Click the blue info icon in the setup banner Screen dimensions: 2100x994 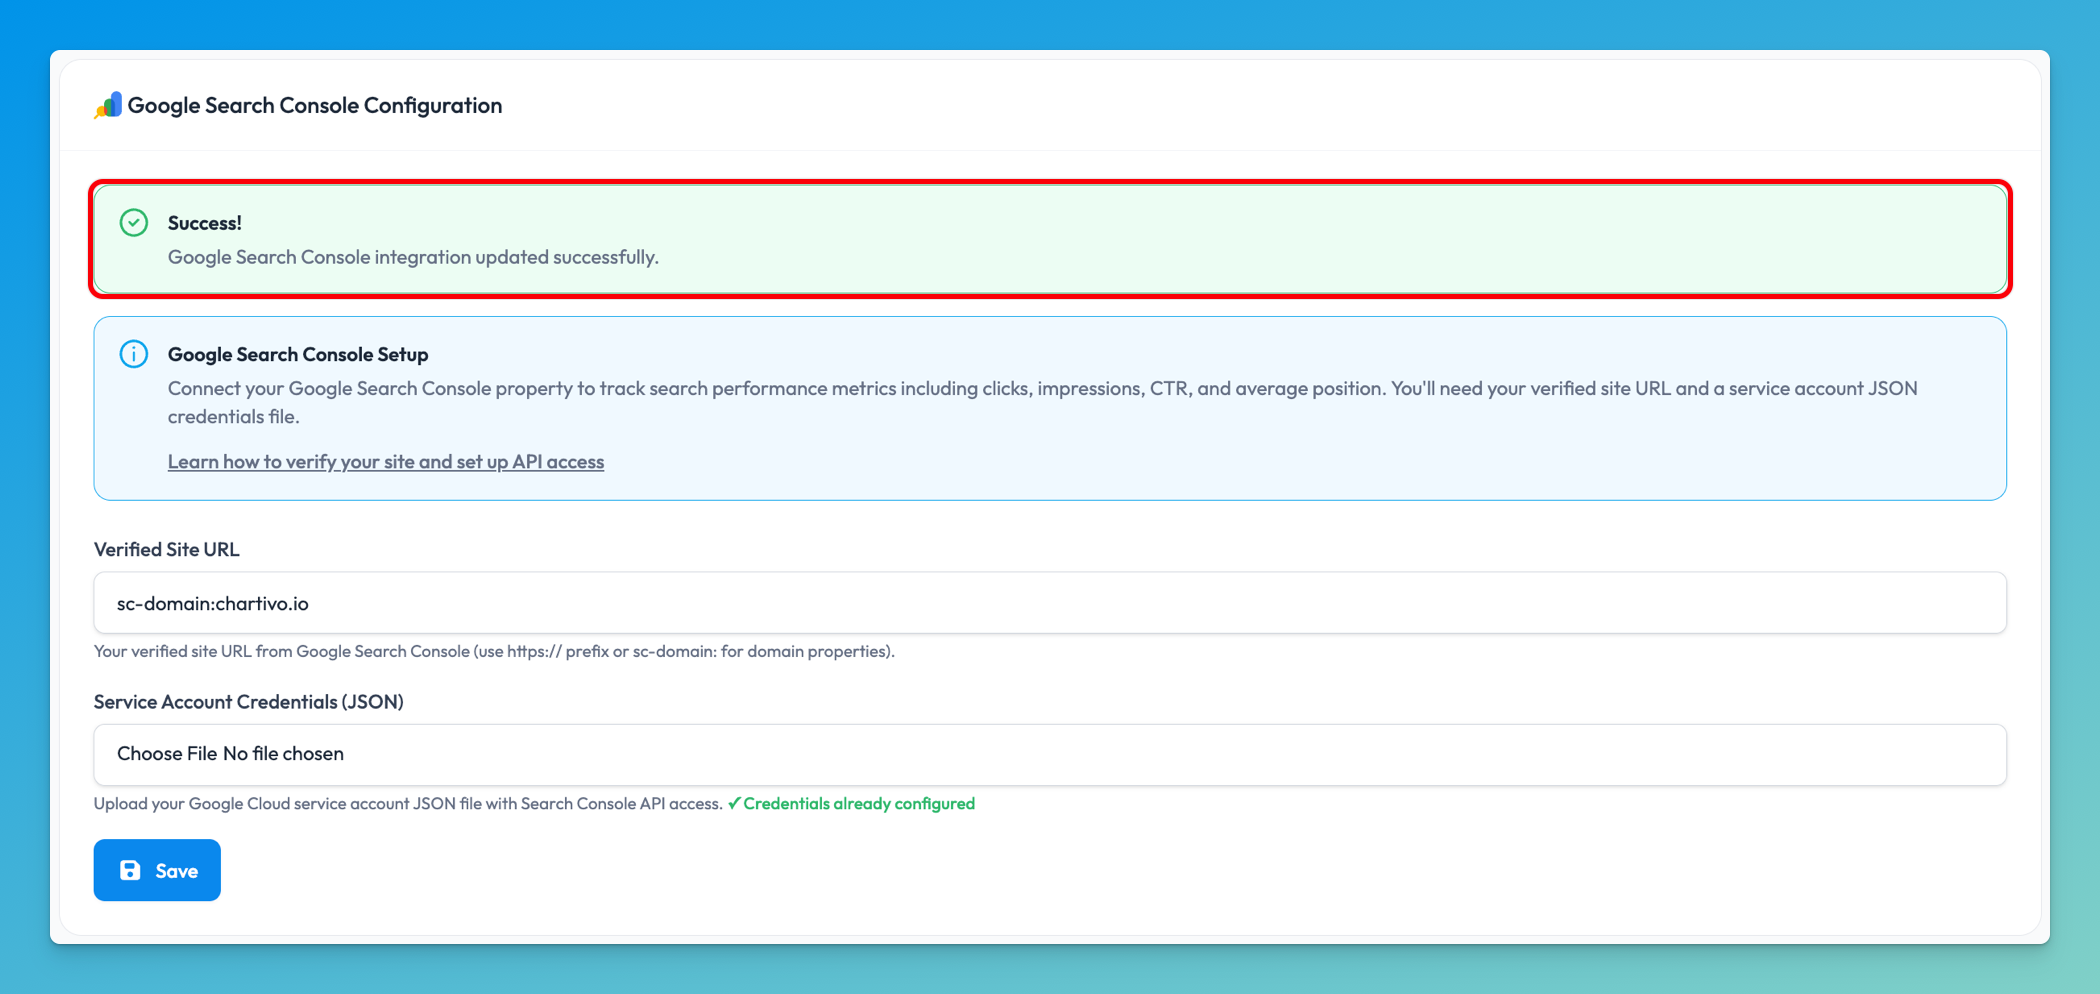click(133, 353)
